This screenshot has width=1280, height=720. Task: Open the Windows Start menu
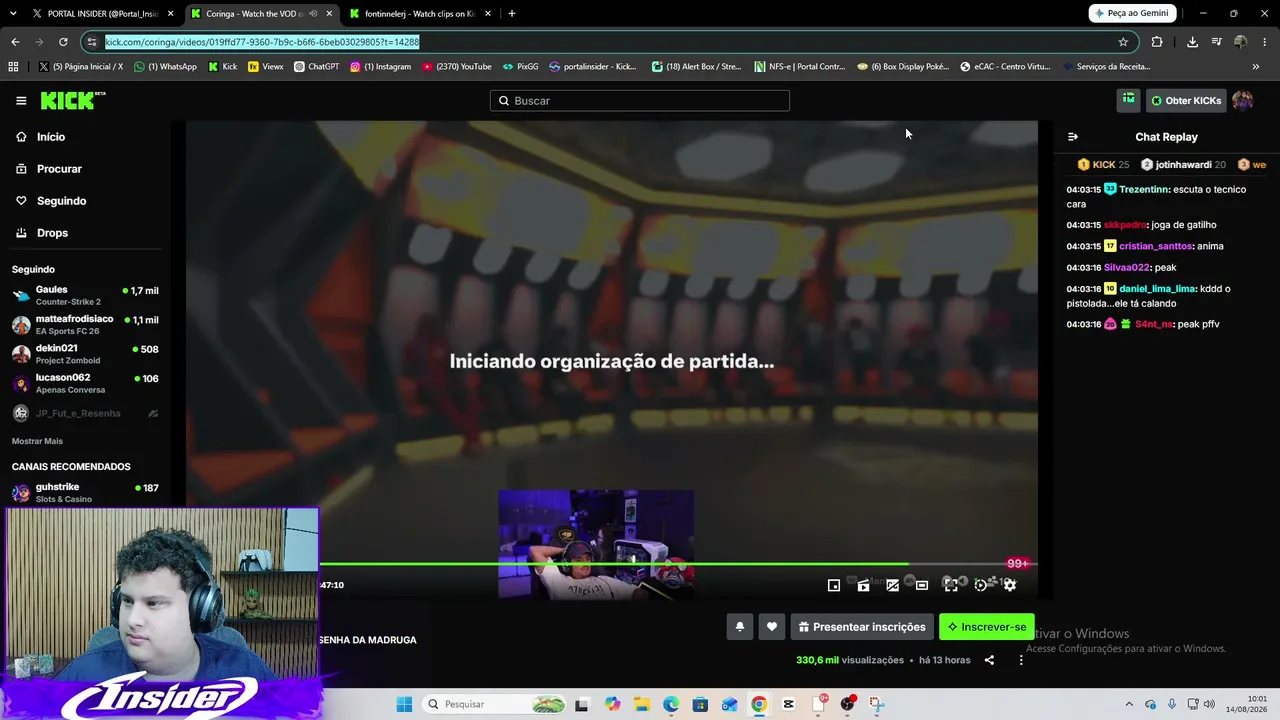point(404,704)
